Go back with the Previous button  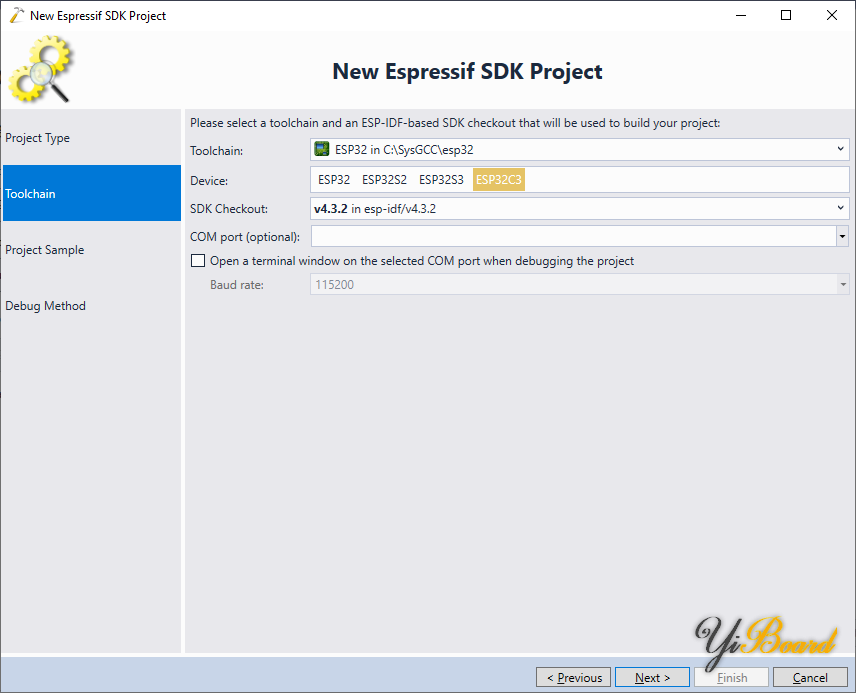573,677
